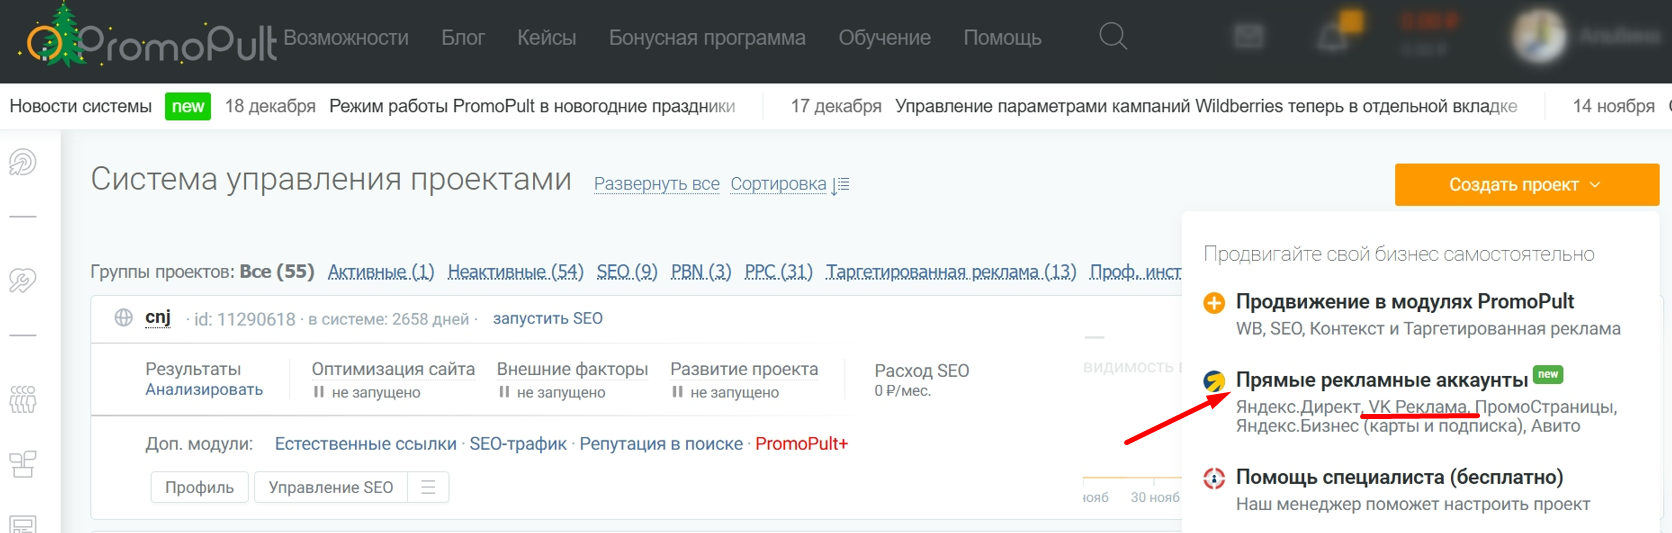Image resolution: width=1672 pixels, height=533 pixels.
Task: Click the user avatar picture
Action: 1537,37
